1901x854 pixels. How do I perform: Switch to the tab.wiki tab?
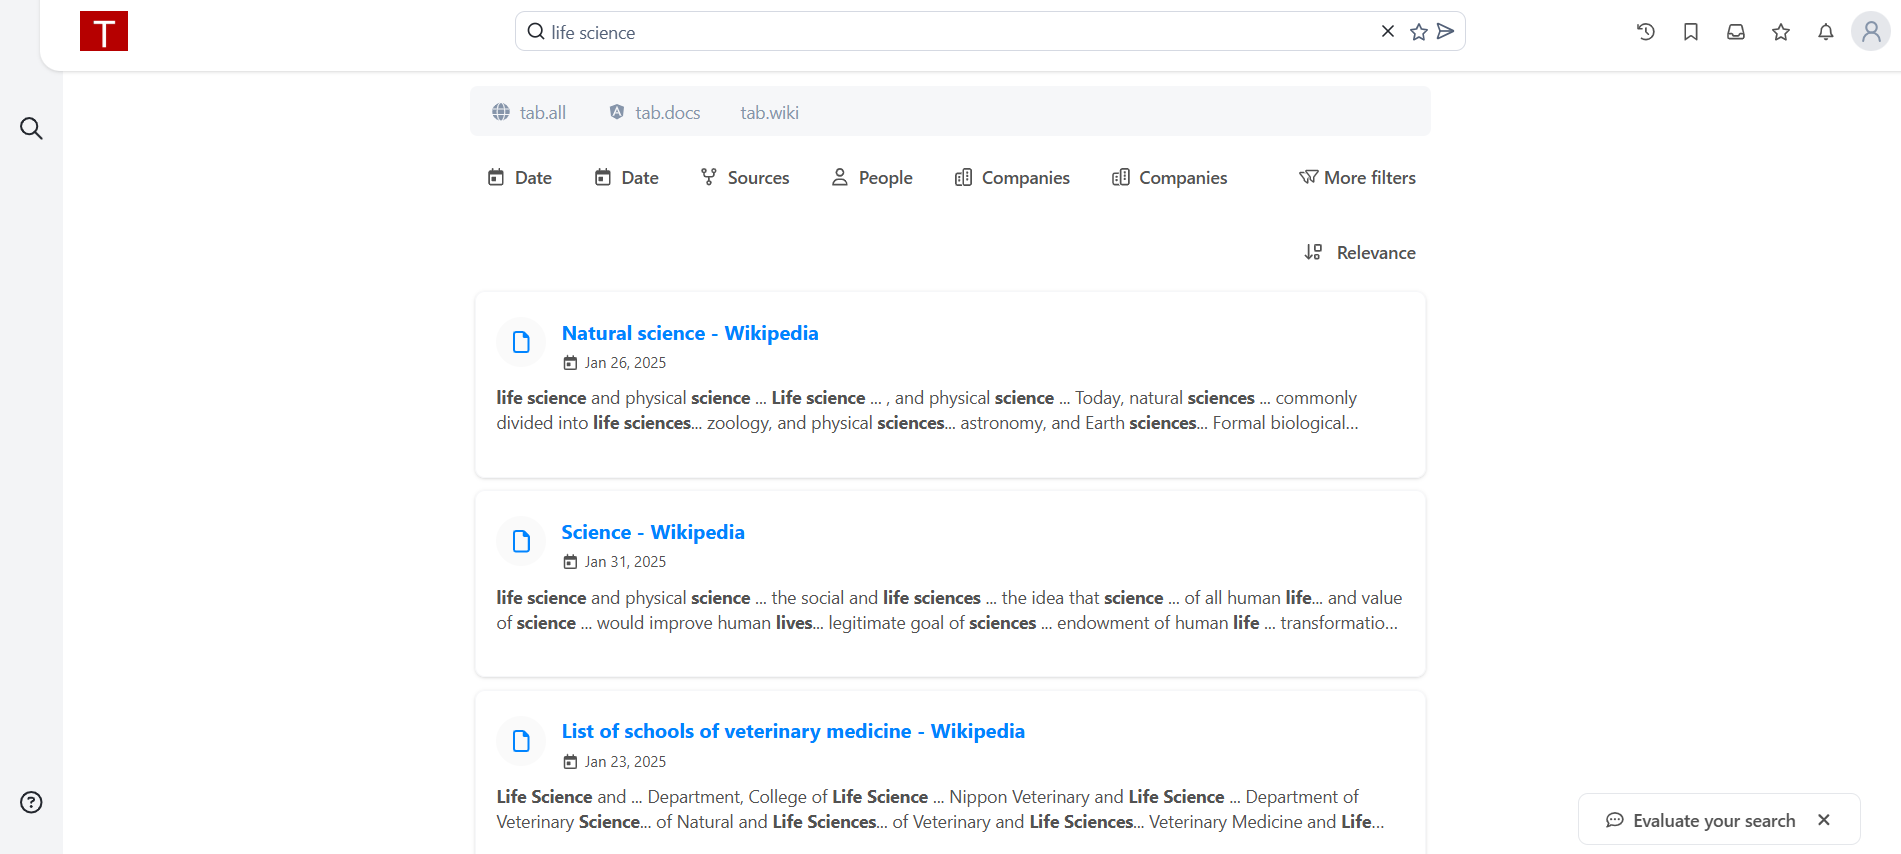(769, 112)
